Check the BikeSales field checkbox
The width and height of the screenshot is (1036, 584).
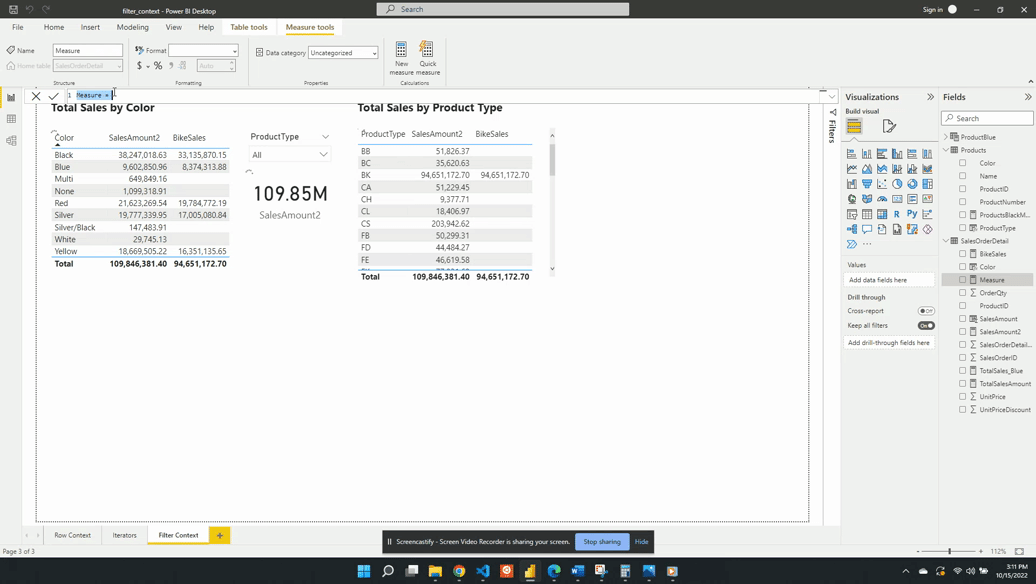963,254
